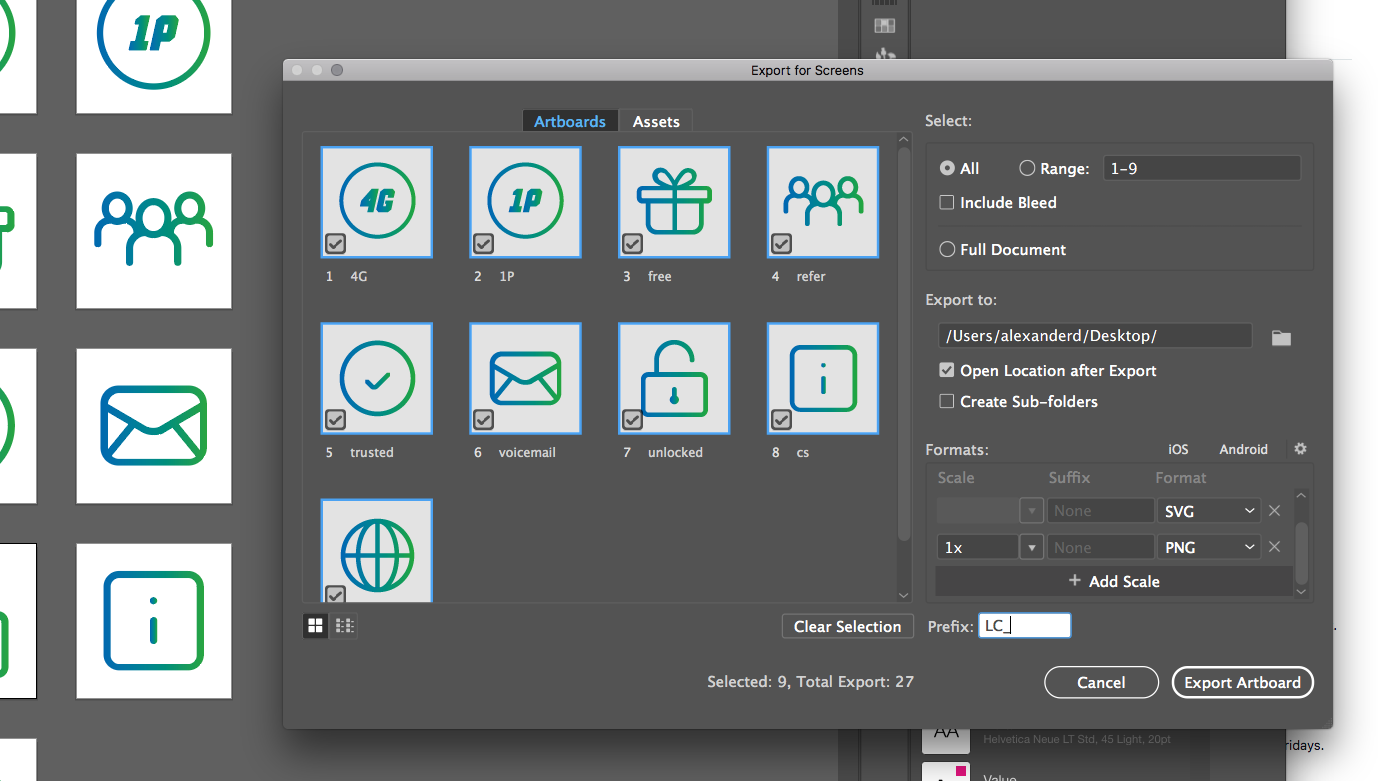Open the SVG format dropdown
Image resolution: width=1378 pixels, height=781 pixels.
pyautogui.click(x=1209, y=510)
